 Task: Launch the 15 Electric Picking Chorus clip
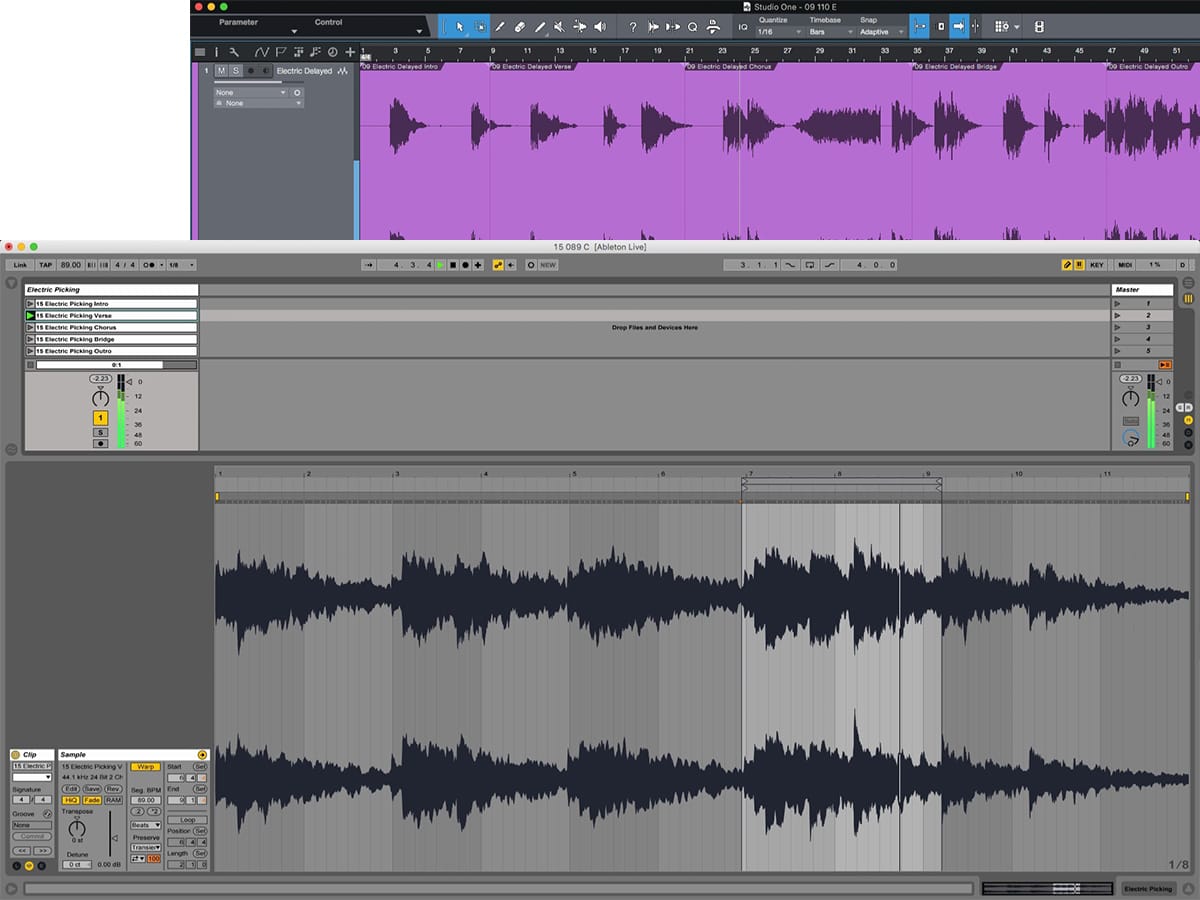click(30, 328)
